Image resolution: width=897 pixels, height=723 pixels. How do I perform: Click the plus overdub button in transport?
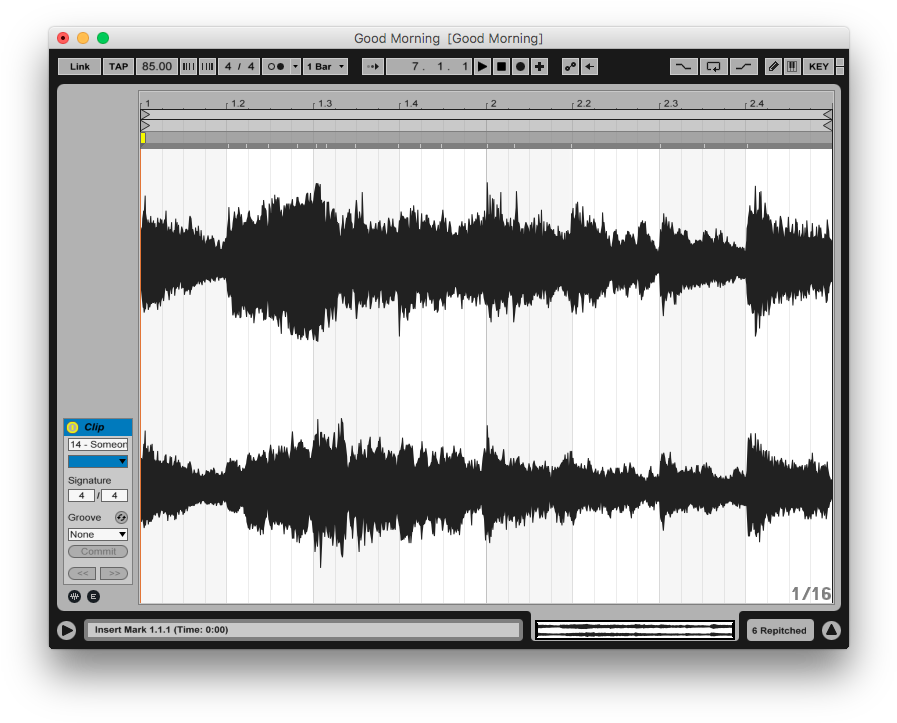540,67
